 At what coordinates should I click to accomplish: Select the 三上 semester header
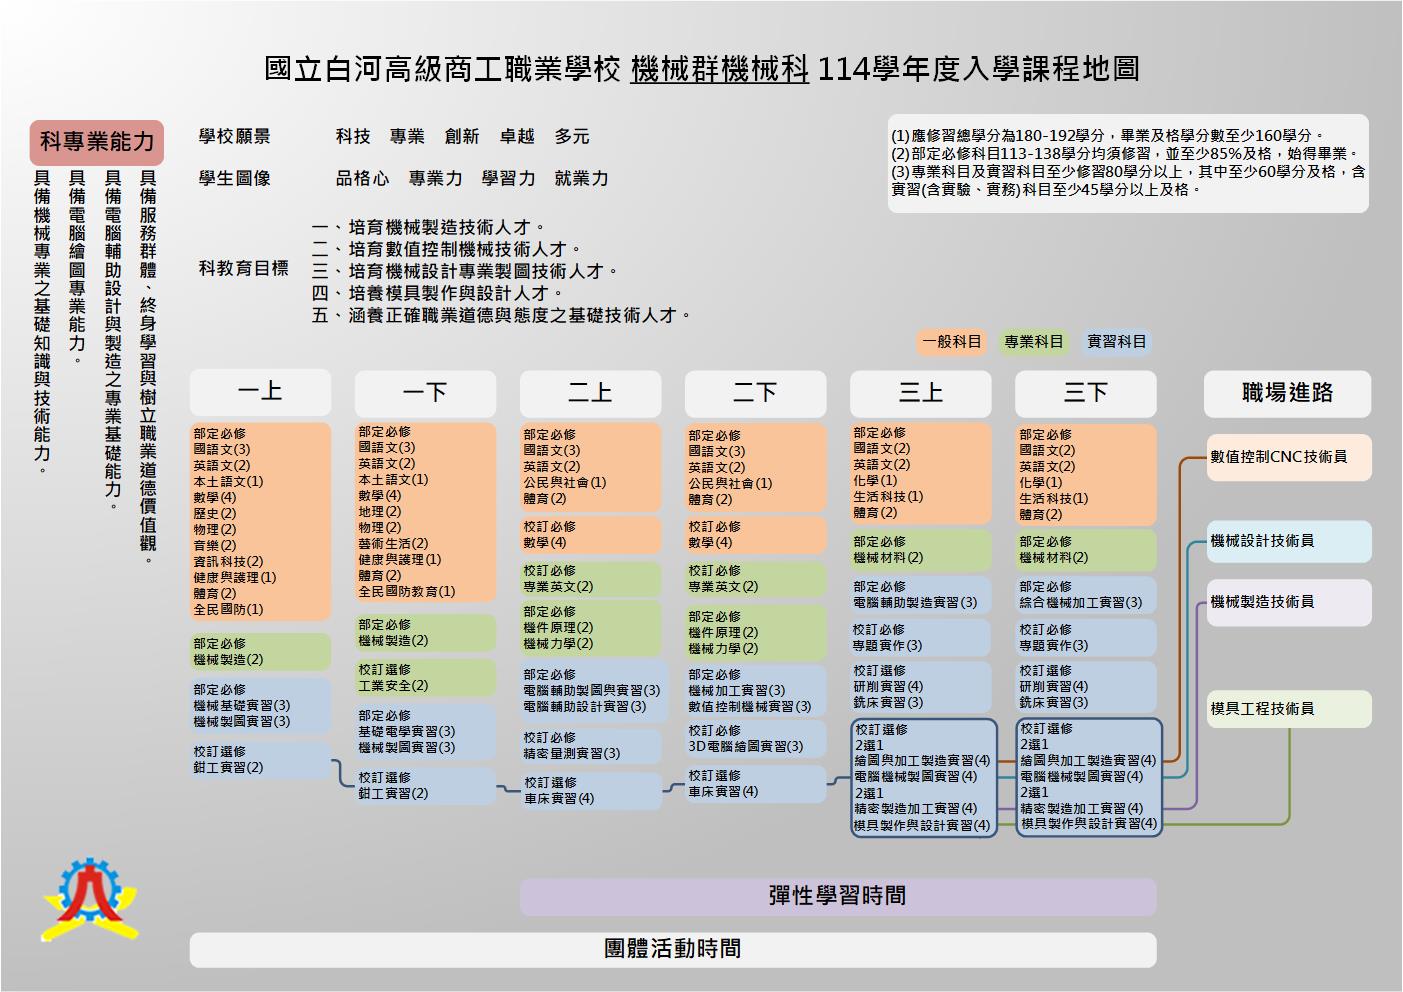(x=920, y=393)
